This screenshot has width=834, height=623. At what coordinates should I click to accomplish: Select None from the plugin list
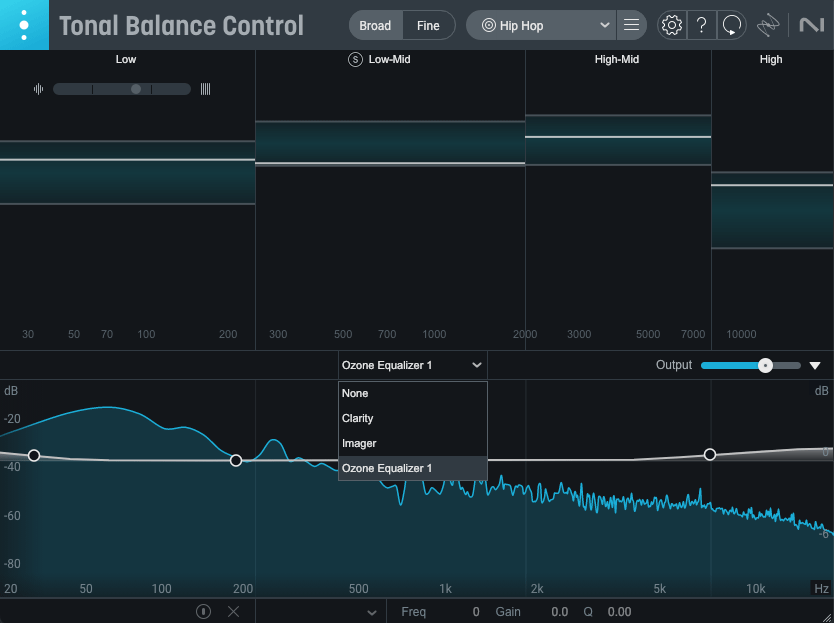(413, 393)
